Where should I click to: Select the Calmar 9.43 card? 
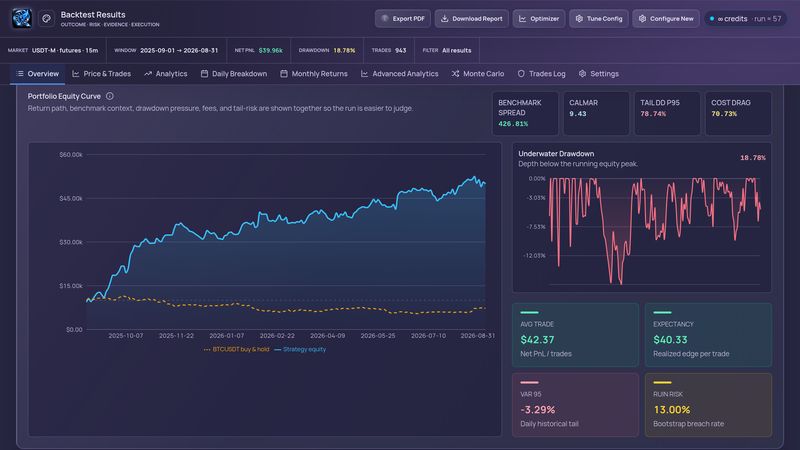point(595,113)
